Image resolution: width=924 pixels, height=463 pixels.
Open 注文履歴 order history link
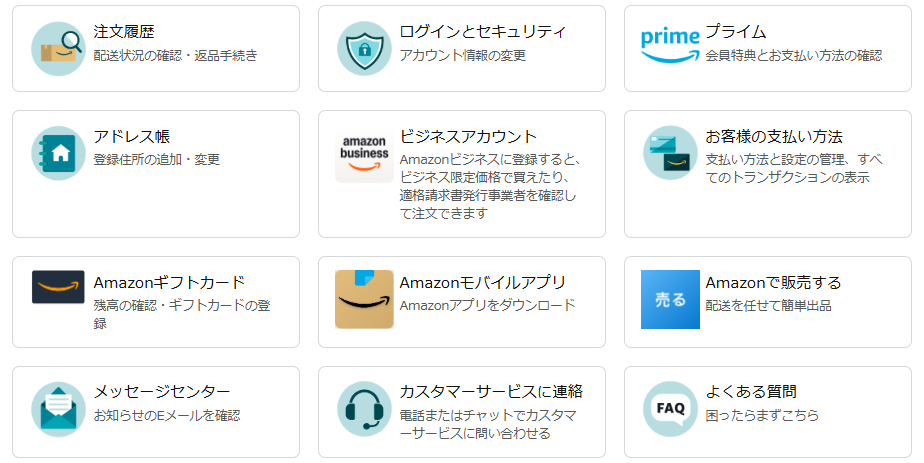coord(124,32)
